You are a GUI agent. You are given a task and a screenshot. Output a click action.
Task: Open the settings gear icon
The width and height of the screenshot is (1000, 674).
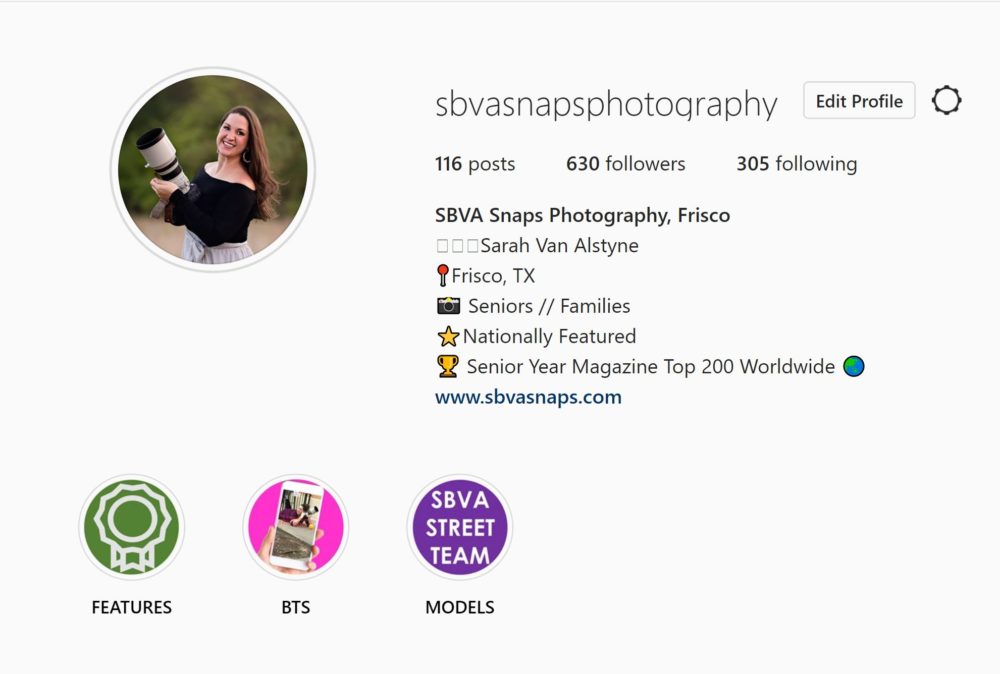pyautogui.click(x=946, y=100)
